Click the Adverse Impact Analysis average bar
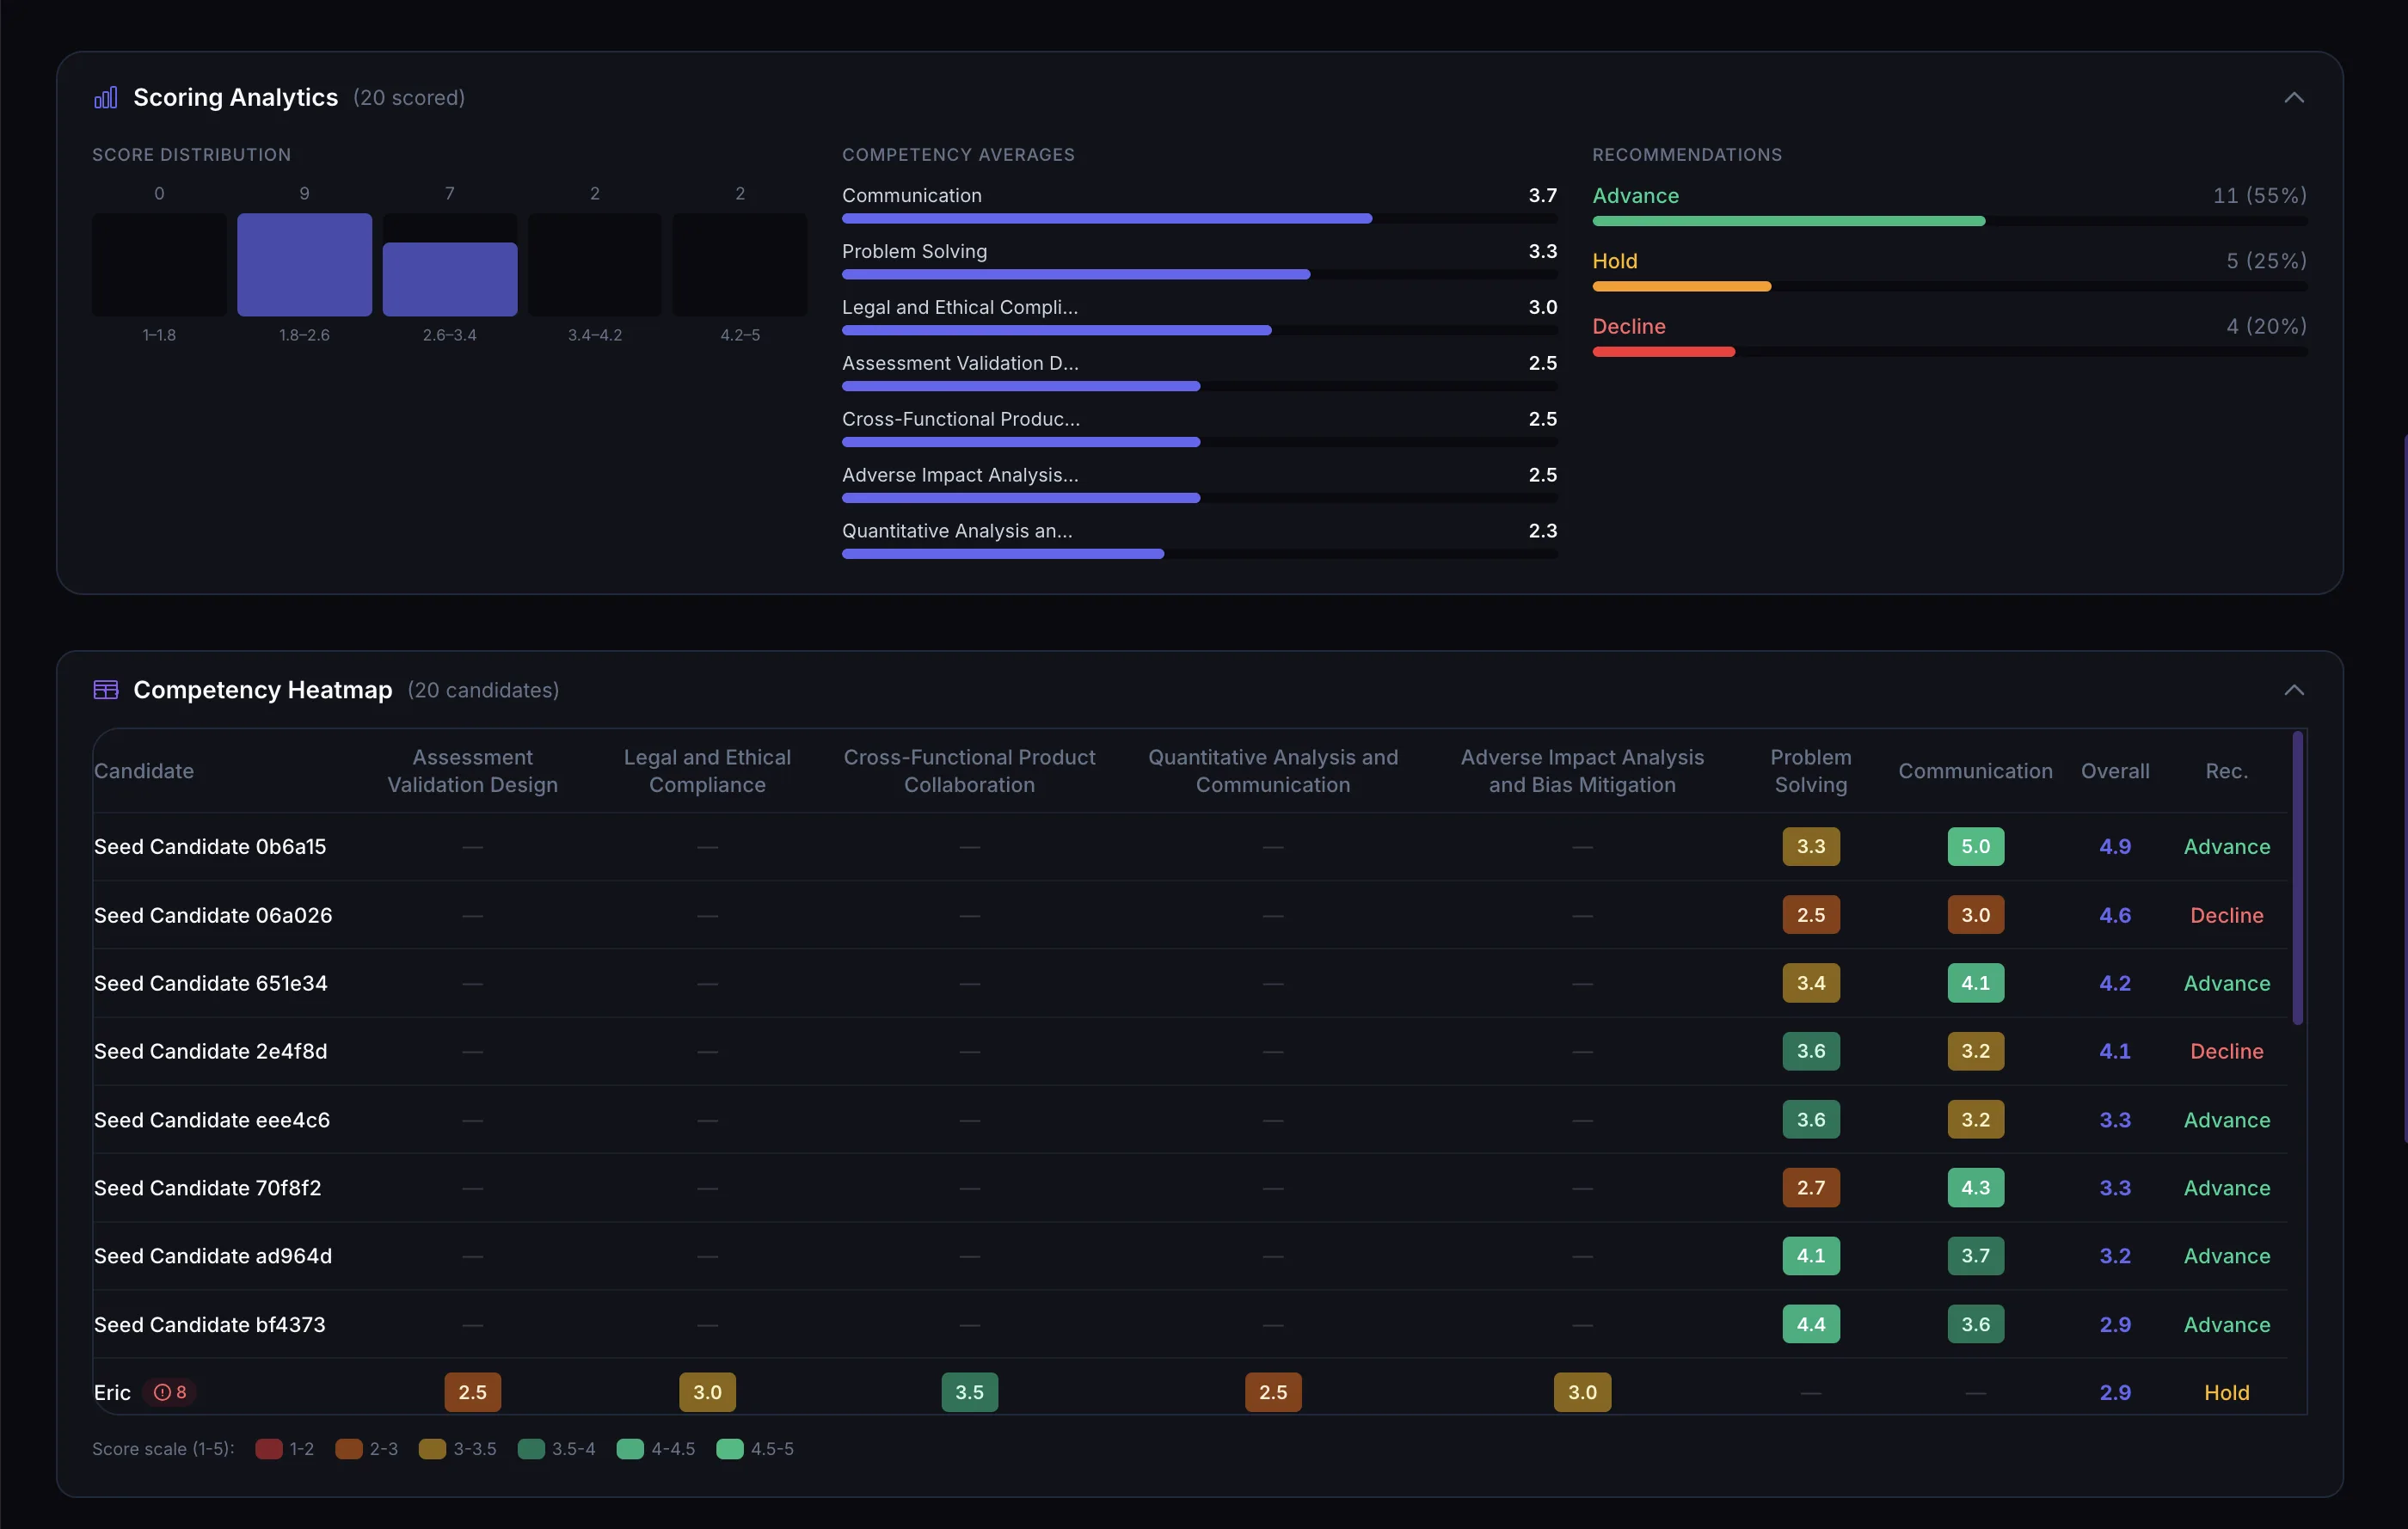Image resolution: width=2408 pixels, height=1529 pixels. point(1199,498)
